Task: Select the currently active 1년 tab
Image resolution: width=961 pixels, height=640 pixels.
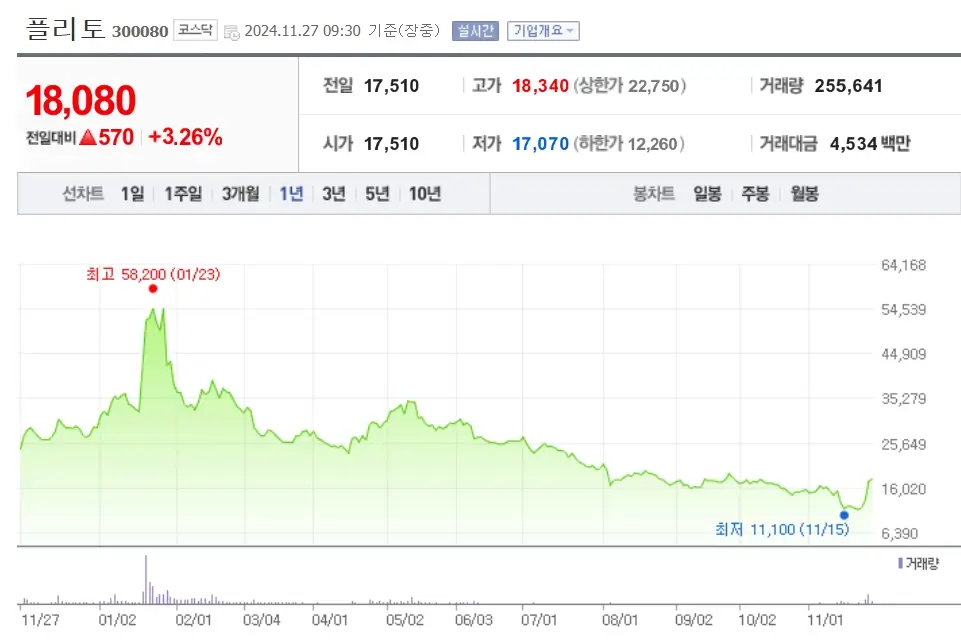Action: tap(290, 193)
